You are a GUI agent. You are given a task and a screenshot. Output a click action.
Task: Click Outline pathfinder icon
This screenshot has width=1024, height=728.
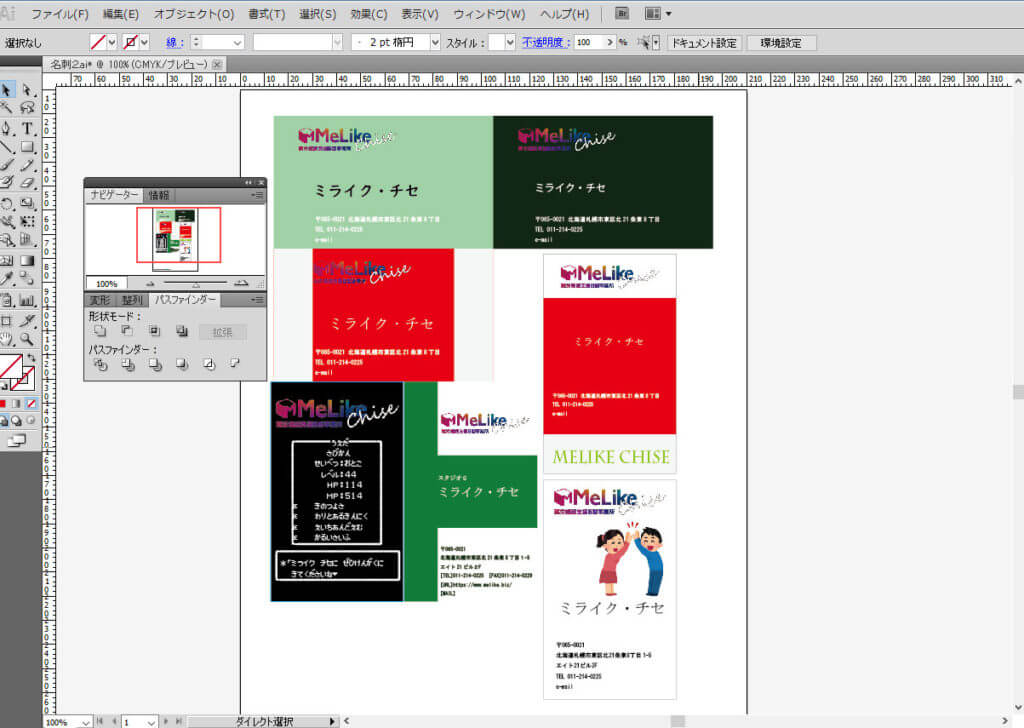pos(208,364)
